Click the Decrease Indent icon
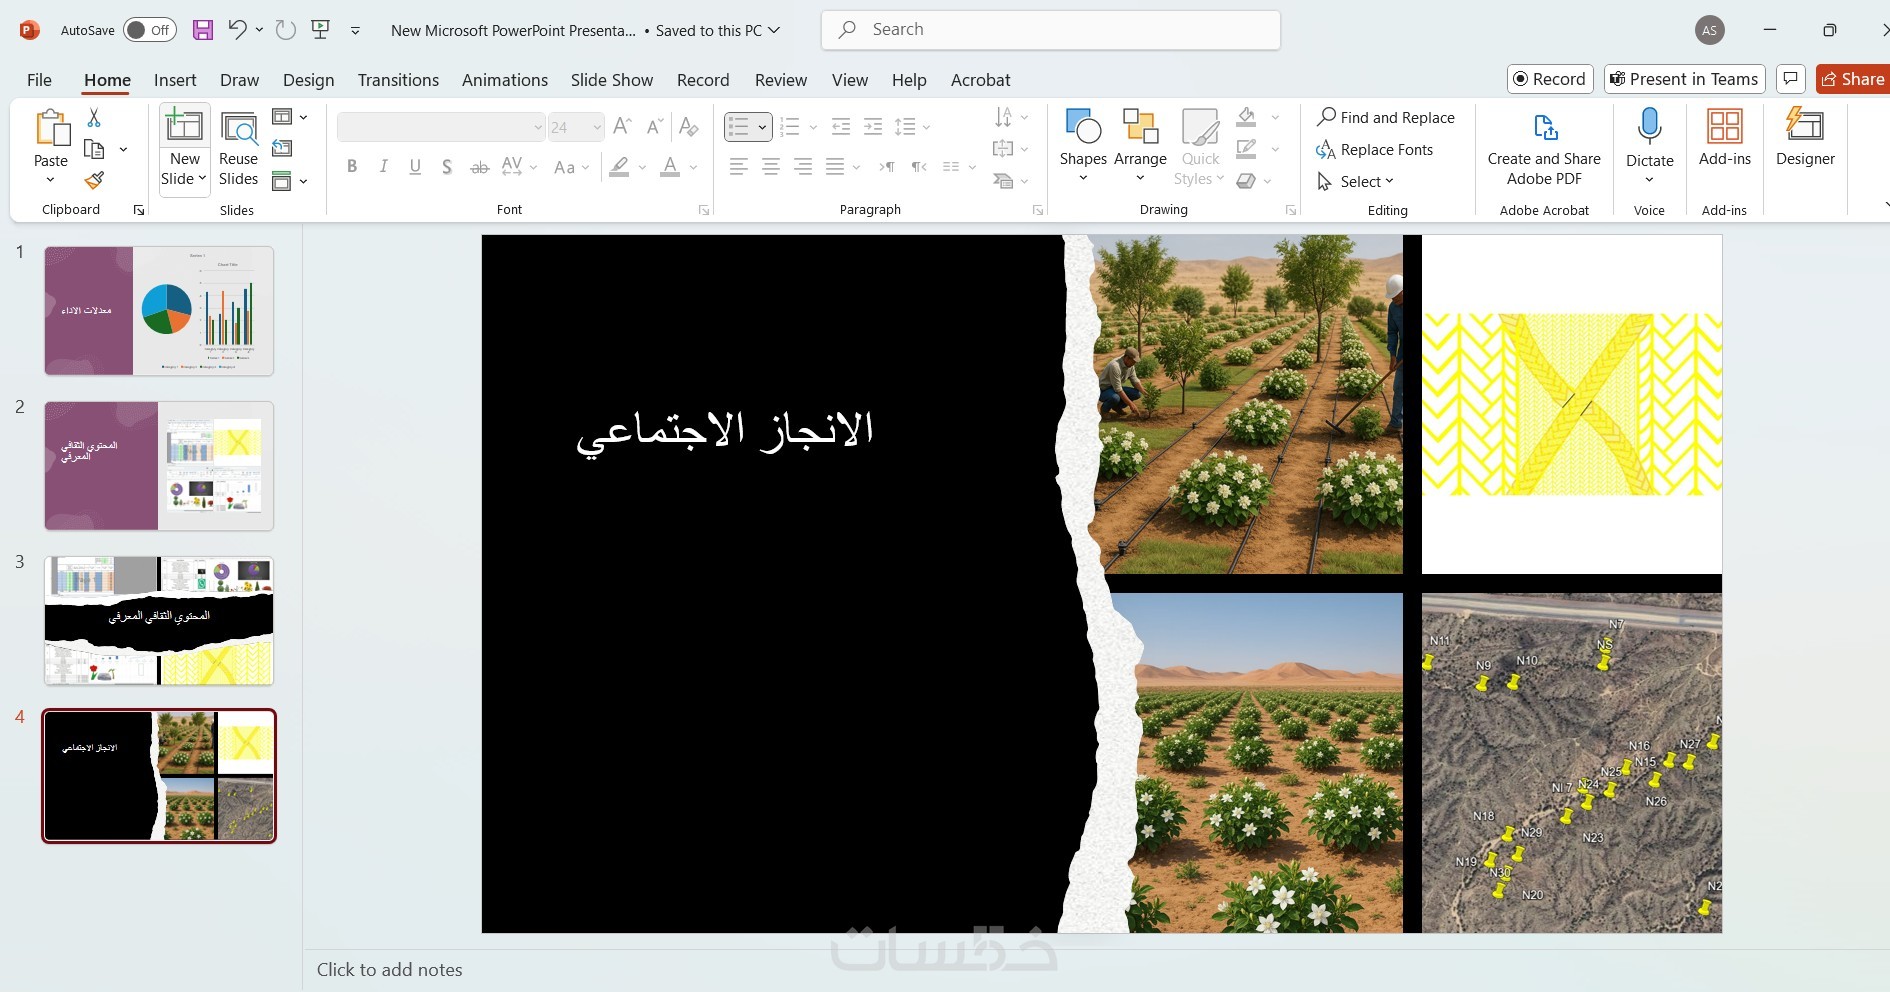The image size is (1890, 992). [x=841, y=127]
